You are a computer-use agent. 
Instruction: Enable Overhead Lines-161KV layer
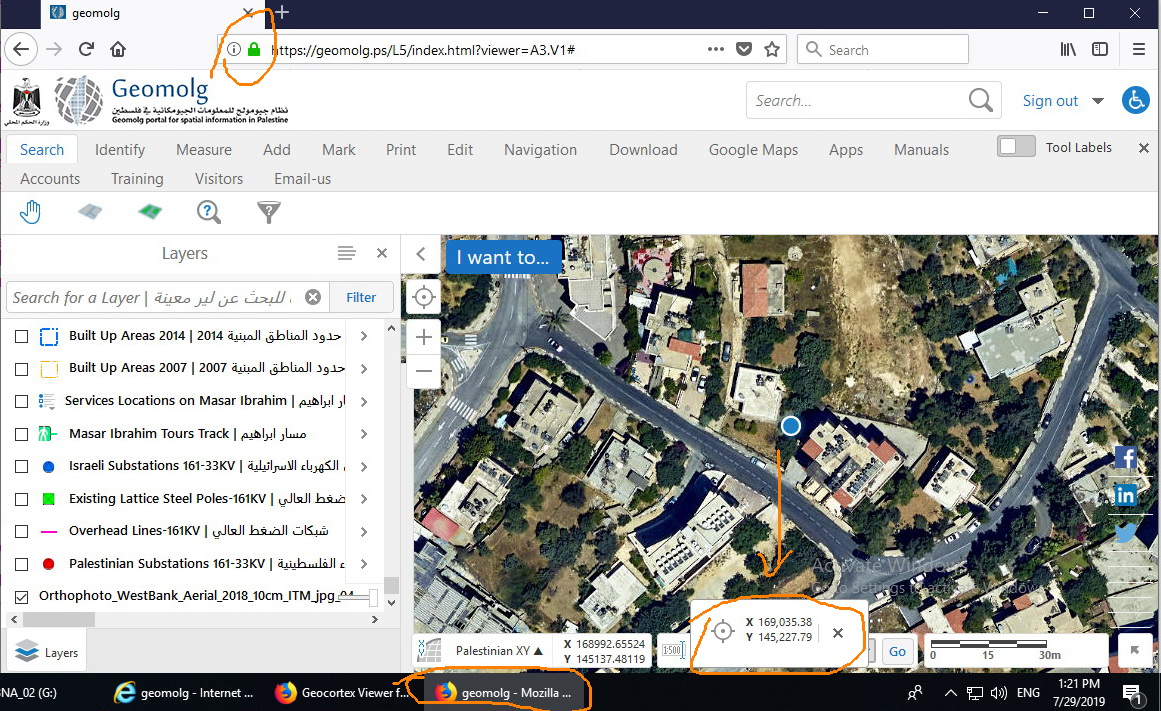click(x=21, y=531)
